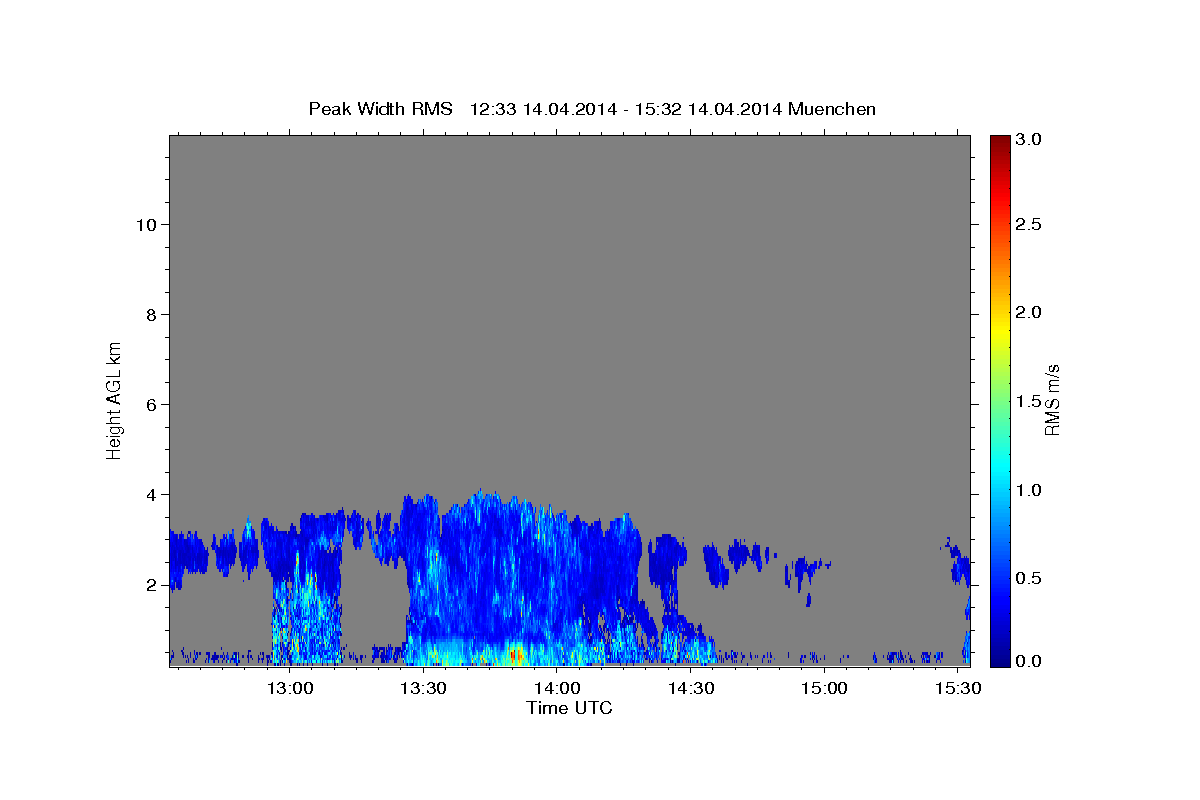The image size is (1200, 800).
Task: Click the 13:30 time axis tick label
Action: [423, 689]
